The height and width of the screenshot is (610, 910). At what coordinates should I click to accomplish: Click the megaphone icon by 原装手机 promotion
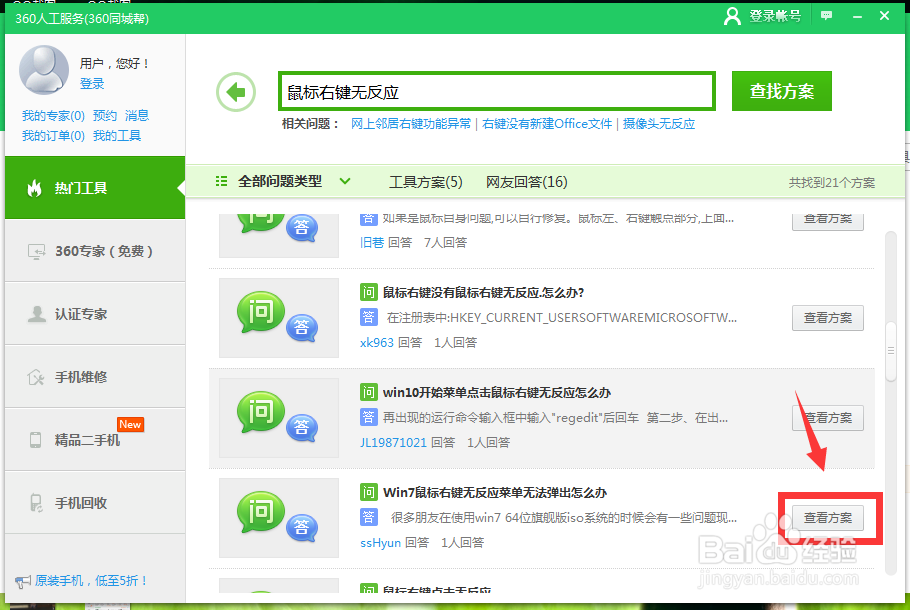click(x=23, y=581)
